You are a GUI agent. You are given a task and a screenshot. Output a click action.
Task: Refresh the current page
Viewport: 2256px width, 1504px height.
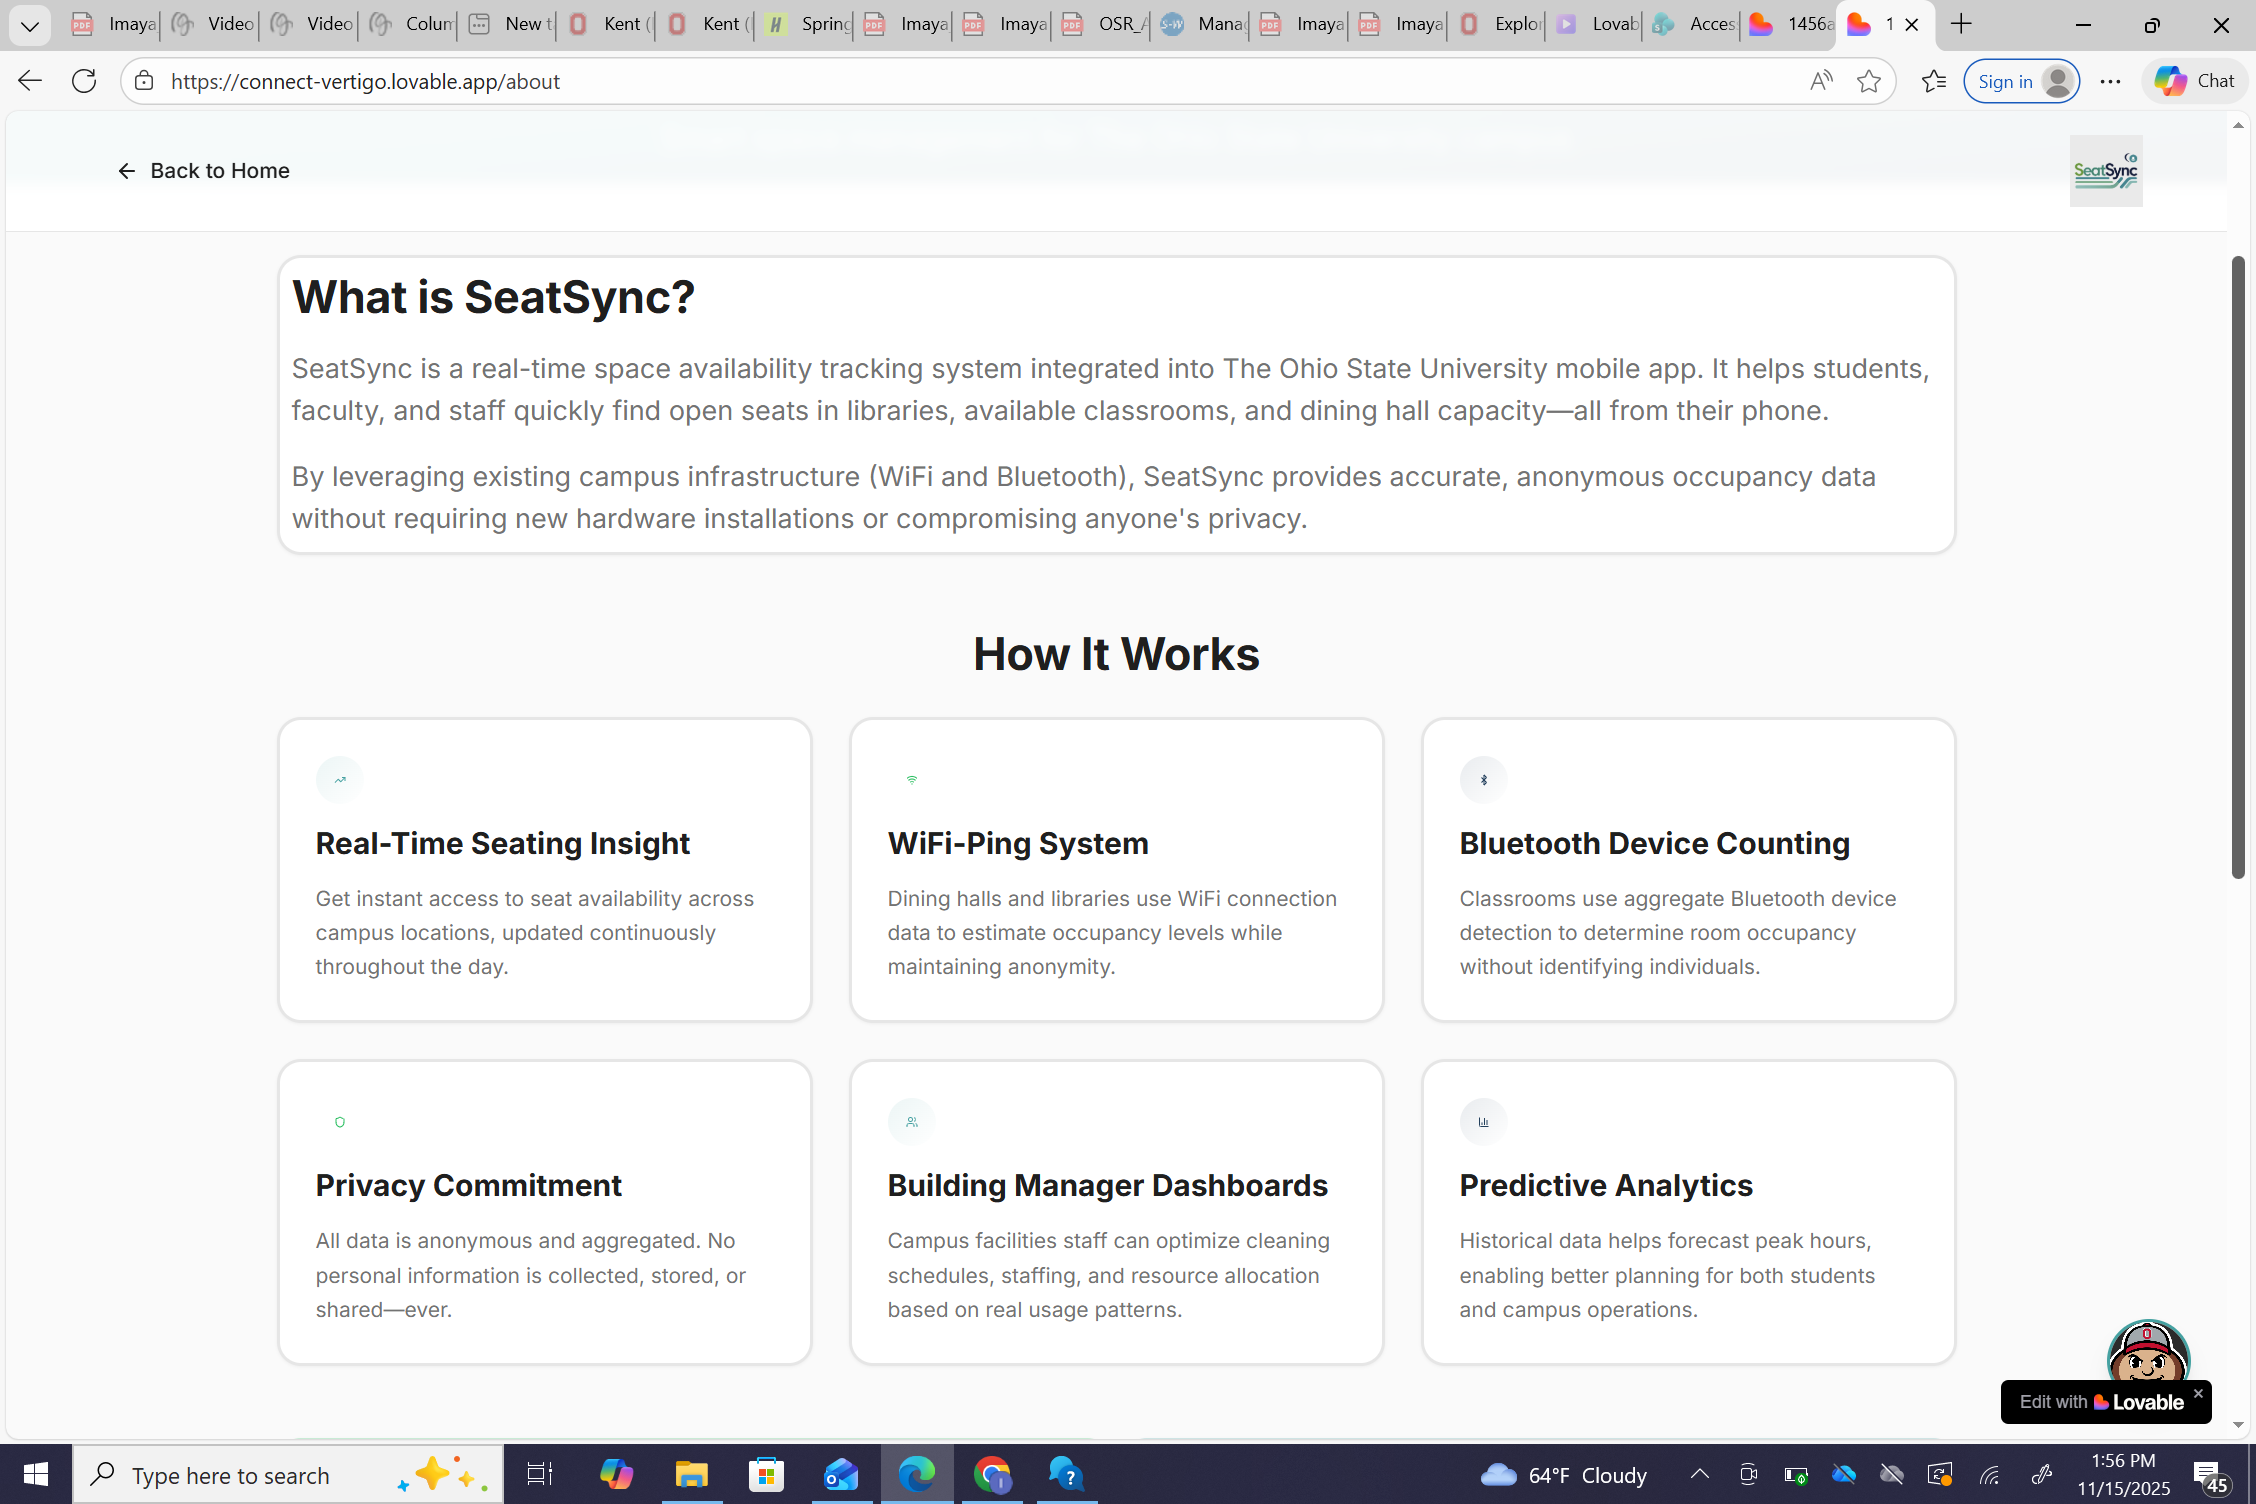pyautogui.click(x=84, y=82)
